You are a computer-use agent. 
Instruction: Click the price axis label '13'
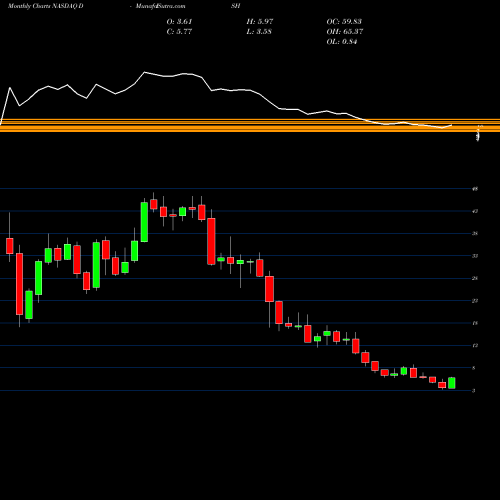click(x=475, y=346)
